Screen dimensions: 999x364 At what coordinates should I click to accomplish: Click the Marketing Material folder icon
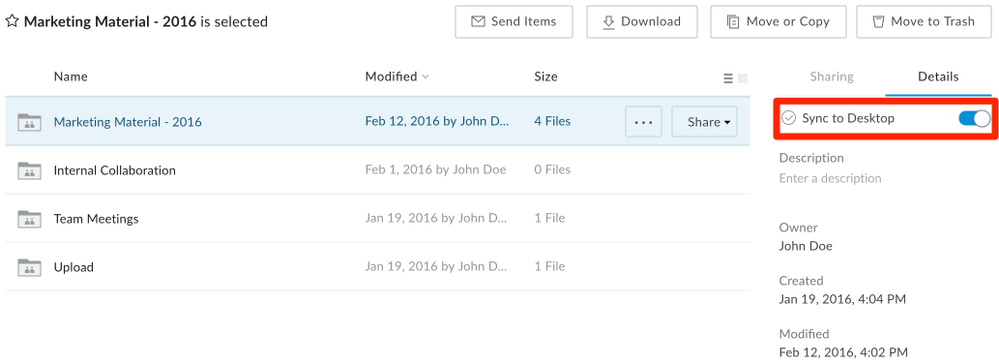29,121
